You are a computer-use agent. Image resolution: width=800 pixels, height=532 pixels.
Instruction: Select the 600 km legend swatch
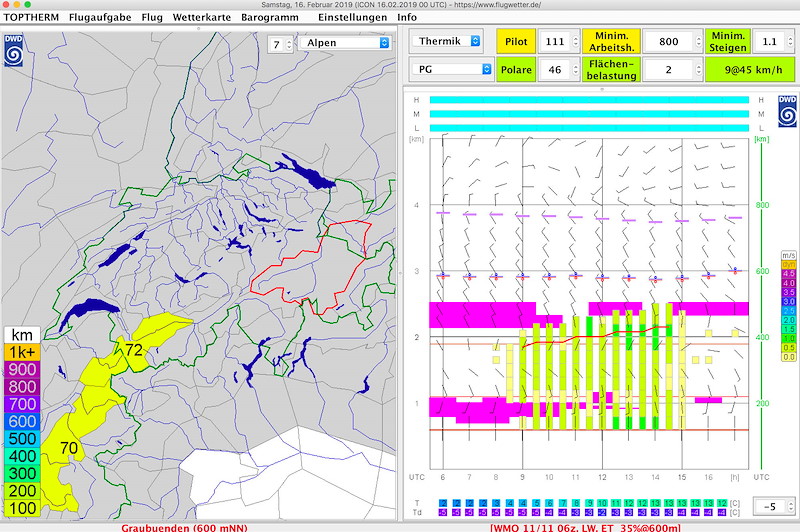(x=22, y=422)
